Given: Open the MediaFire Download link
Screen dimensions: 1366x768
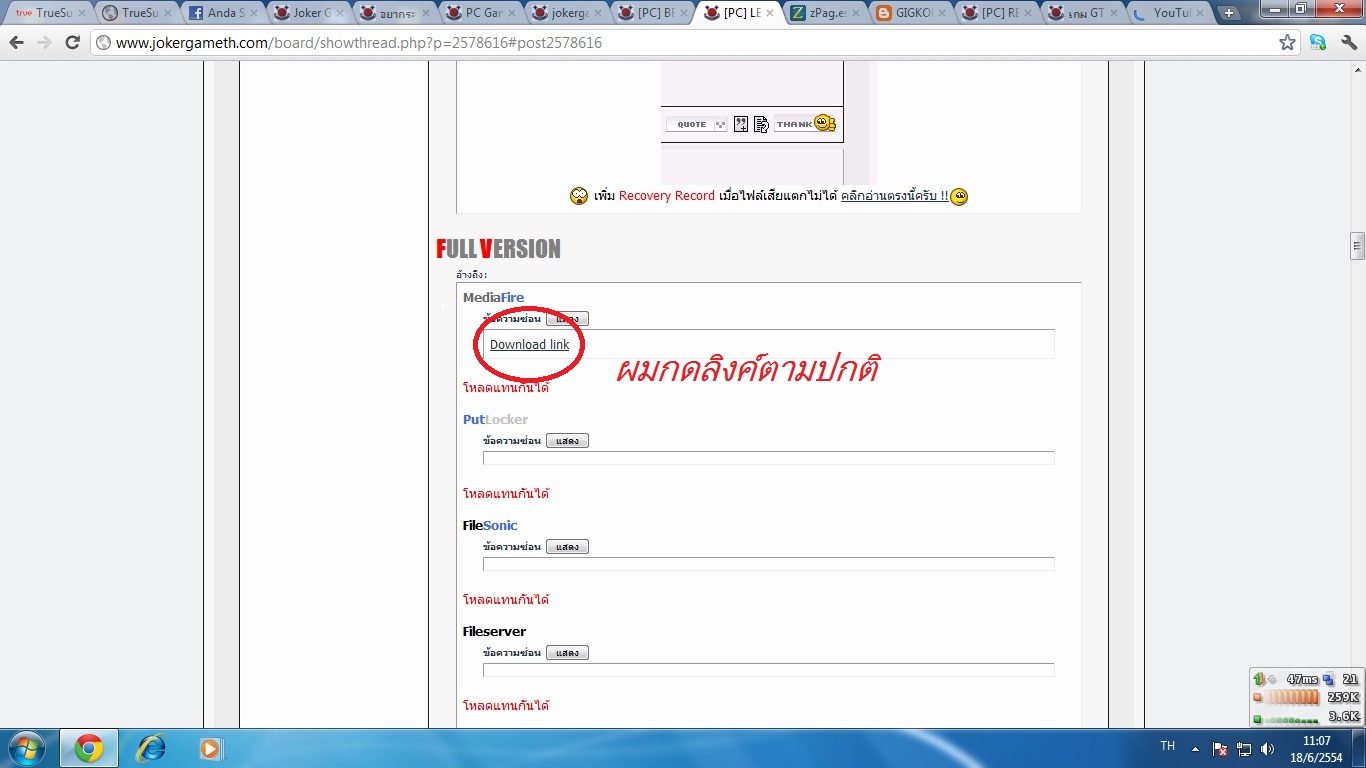Looking at the screenshot, I should click(x=529, y=344).
